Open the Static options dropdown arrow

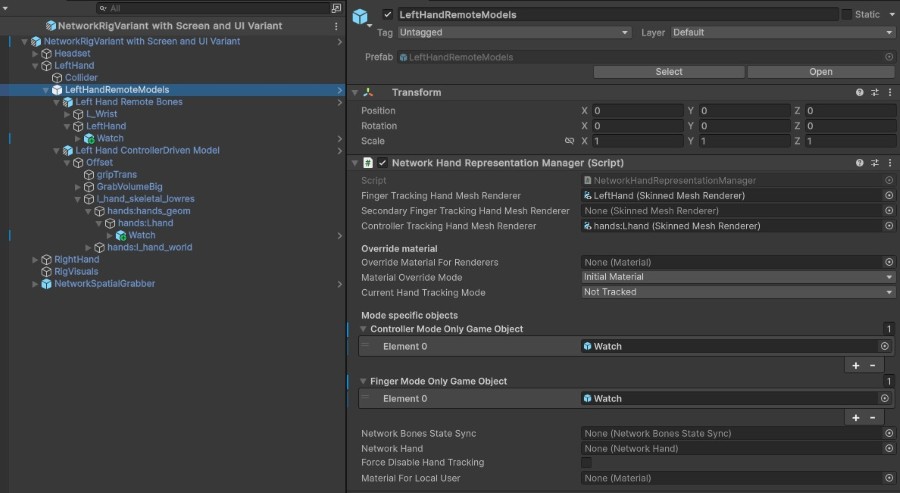click(x=892, y=14)
